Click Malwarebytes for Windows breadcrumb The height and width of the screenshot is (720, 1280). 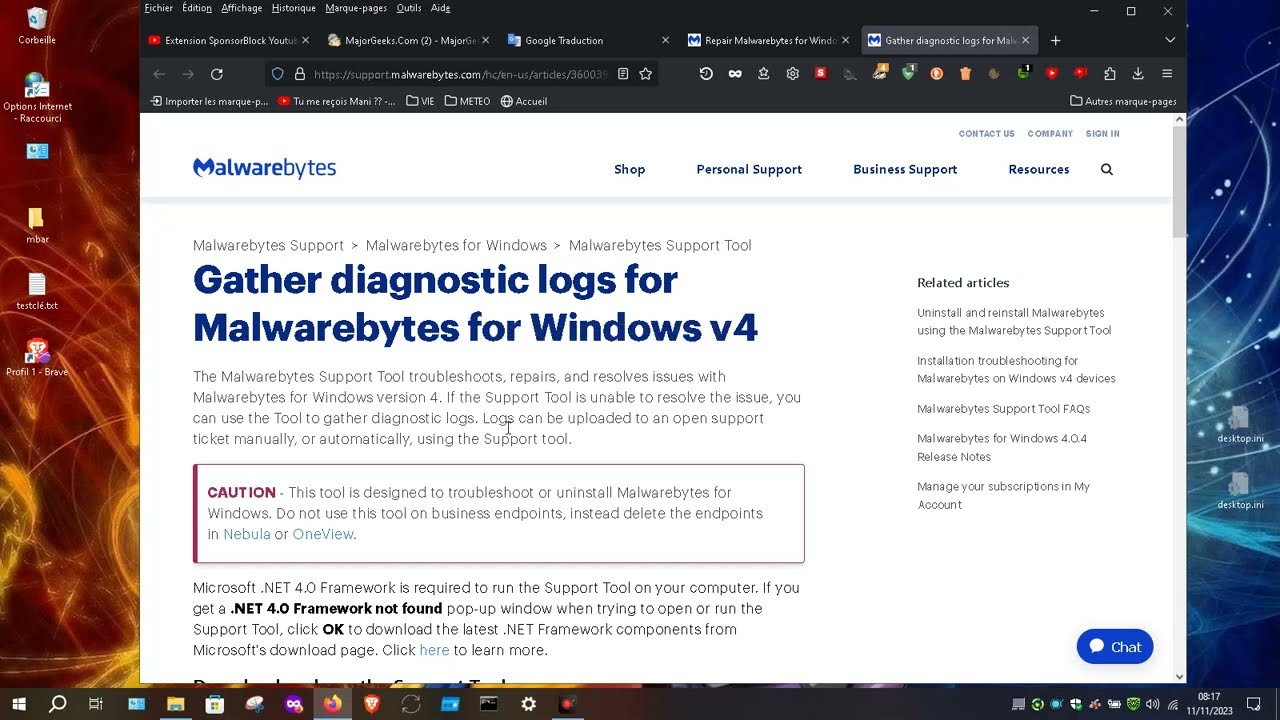tap(456, 245)
